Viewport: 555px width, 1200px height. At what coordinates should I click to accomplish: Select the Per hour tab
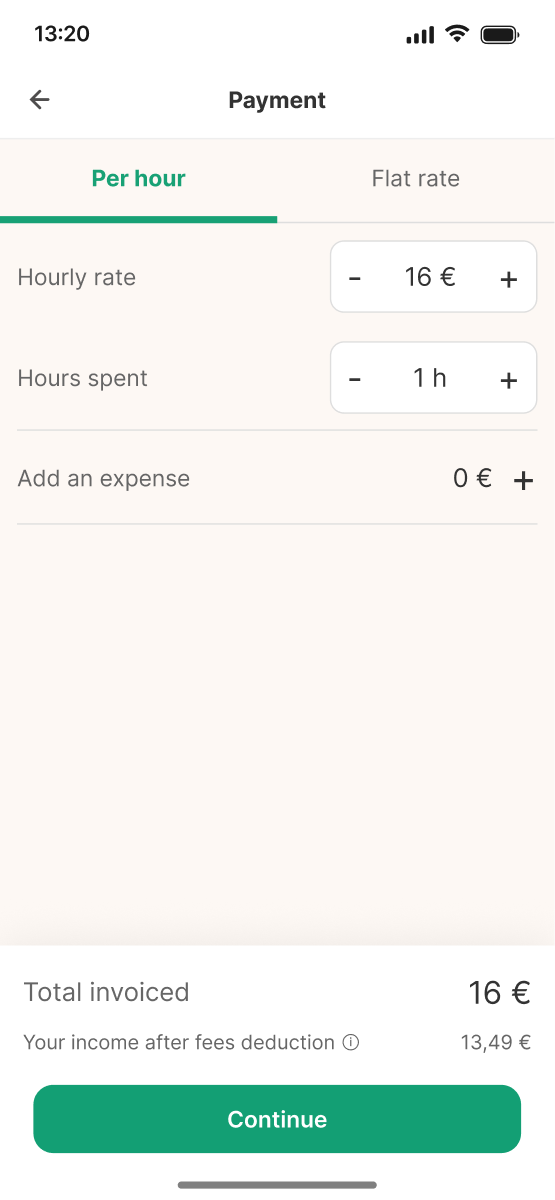pos(139,179)
